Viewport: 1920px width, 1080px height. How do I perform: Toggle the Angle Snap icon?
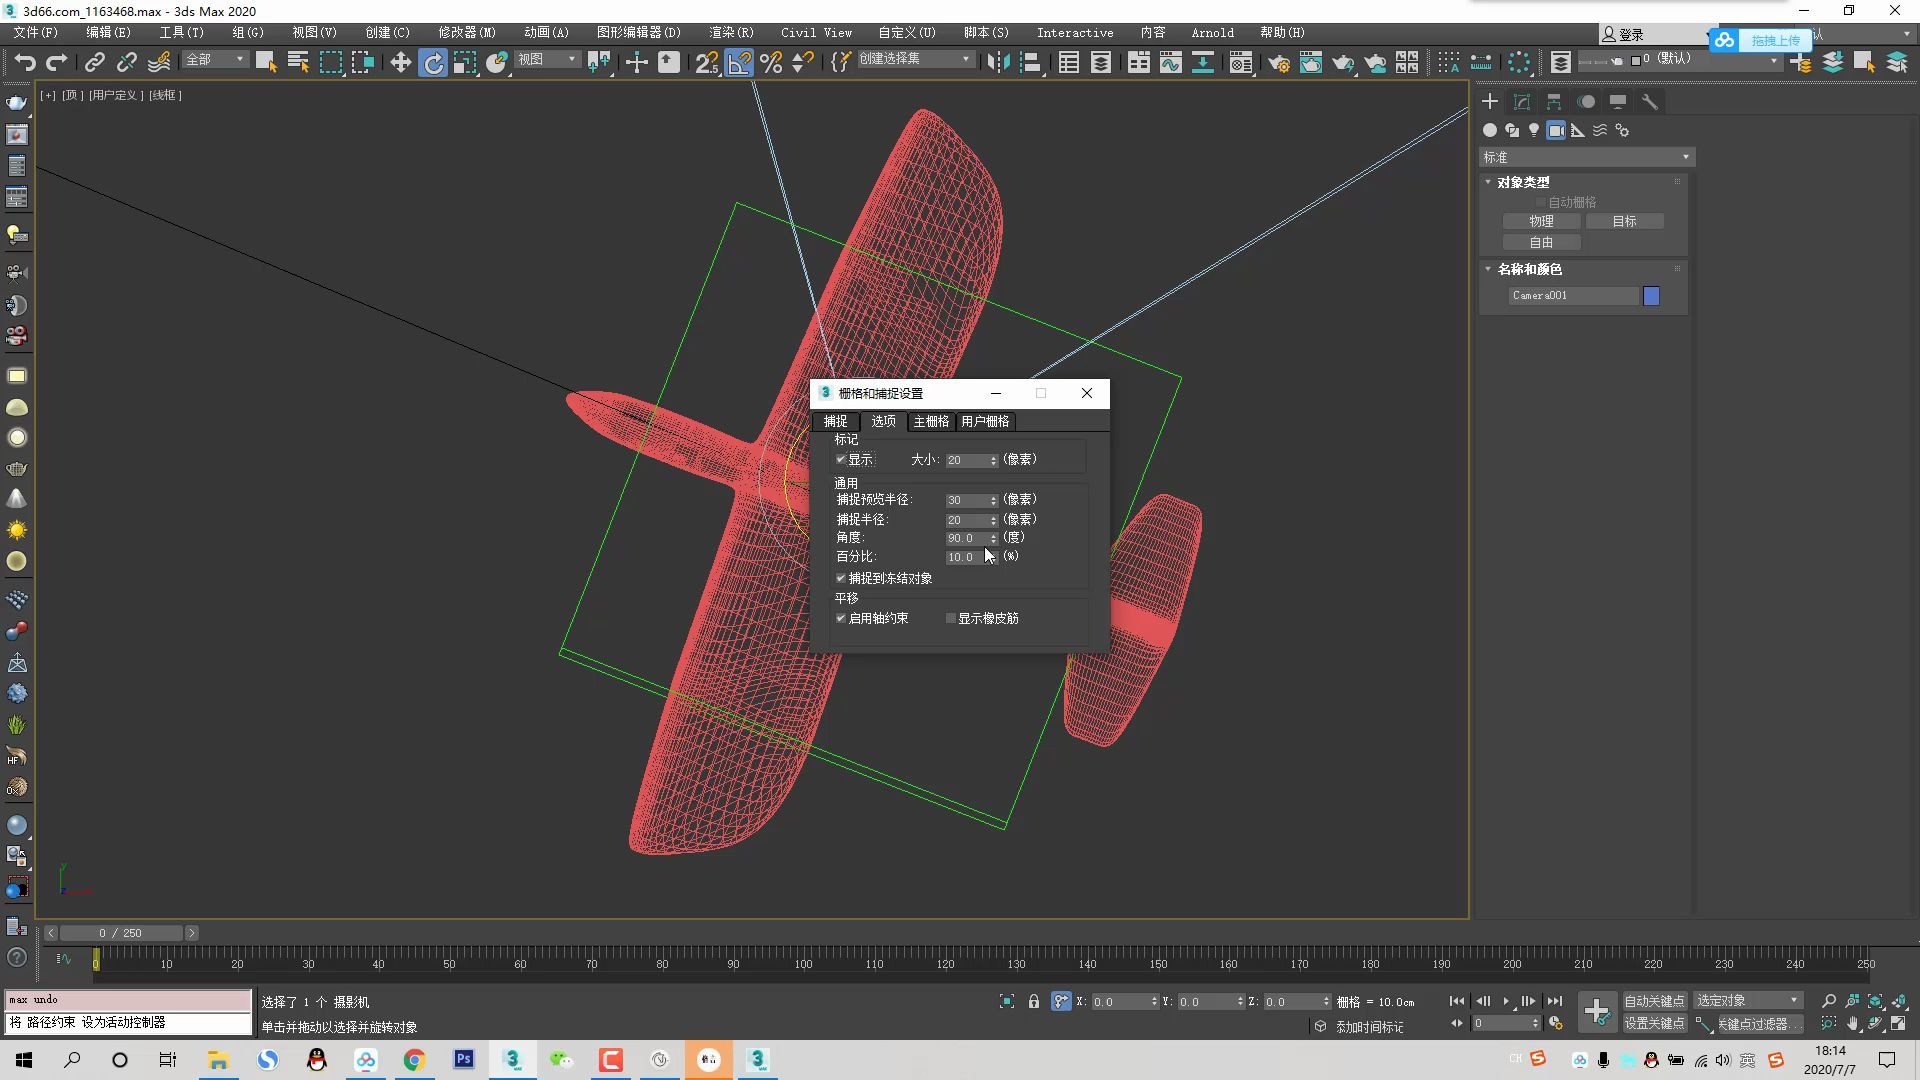(x=739, y=63)
